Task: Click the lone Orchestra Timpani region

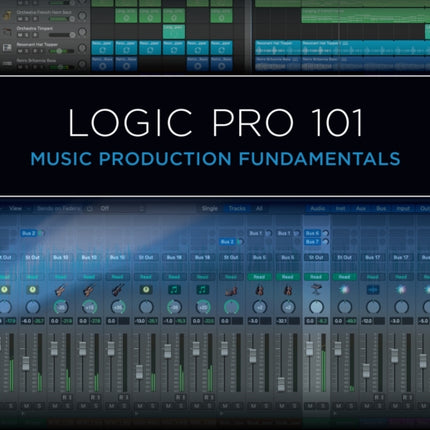Action: coord(174,32)
